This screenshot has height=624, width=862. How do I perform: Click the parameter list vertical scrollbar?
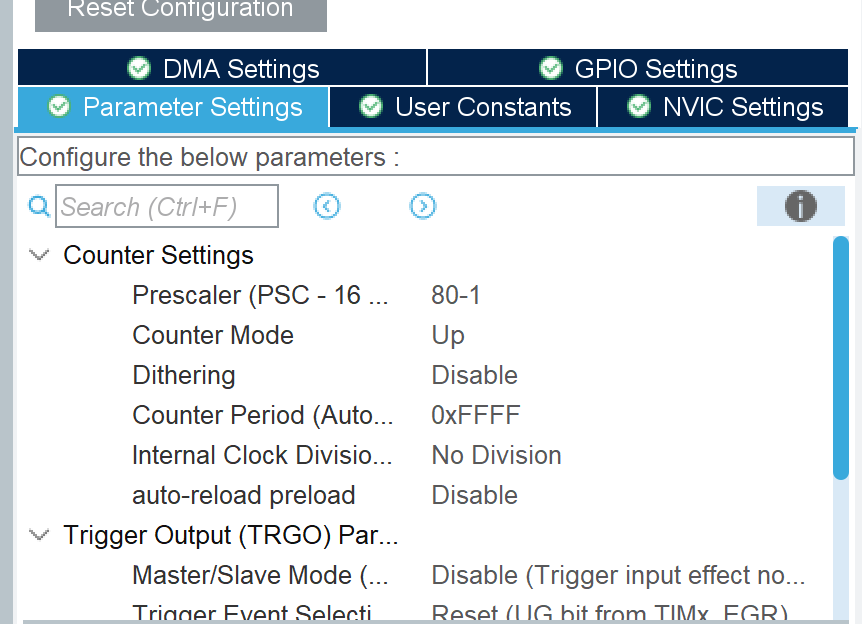click(841, 358)
